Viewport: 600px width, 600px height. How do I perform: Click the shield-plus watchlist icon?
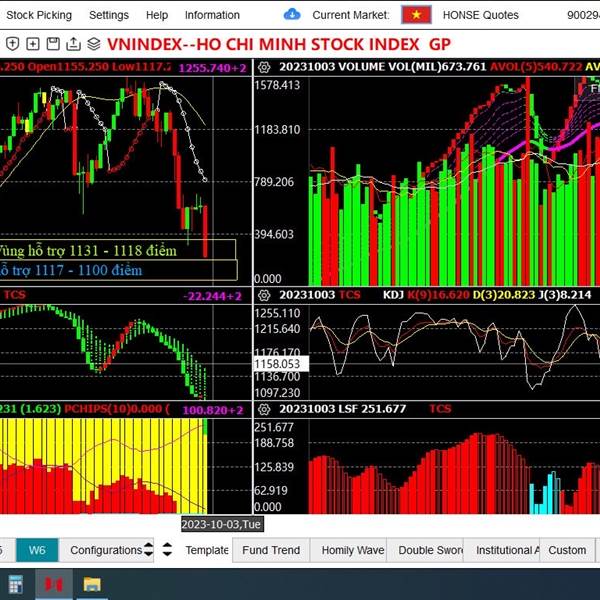(13, 44)
